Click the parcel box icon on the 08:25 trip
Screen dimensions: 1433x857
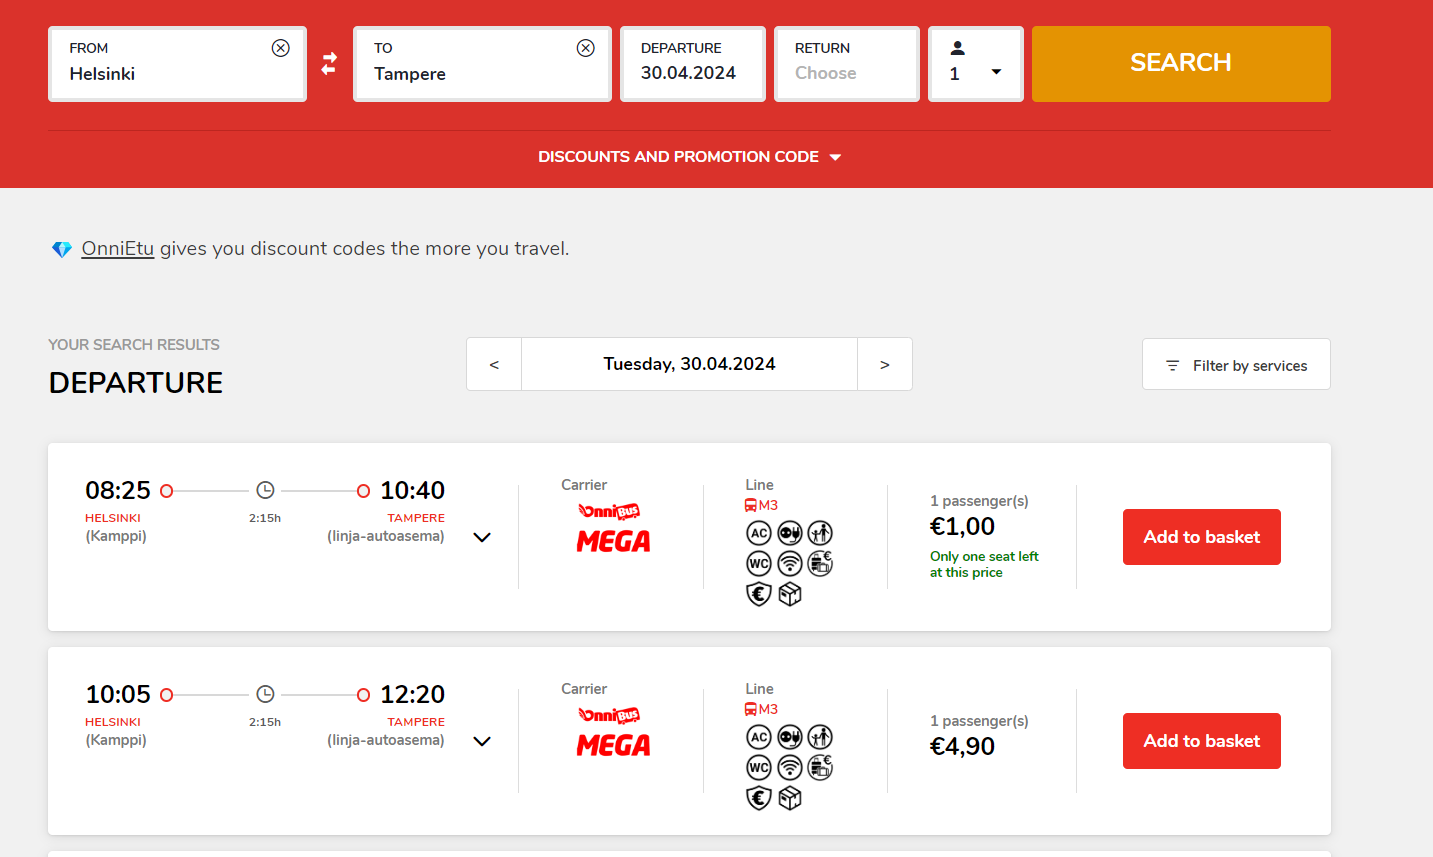coord(790,595)
